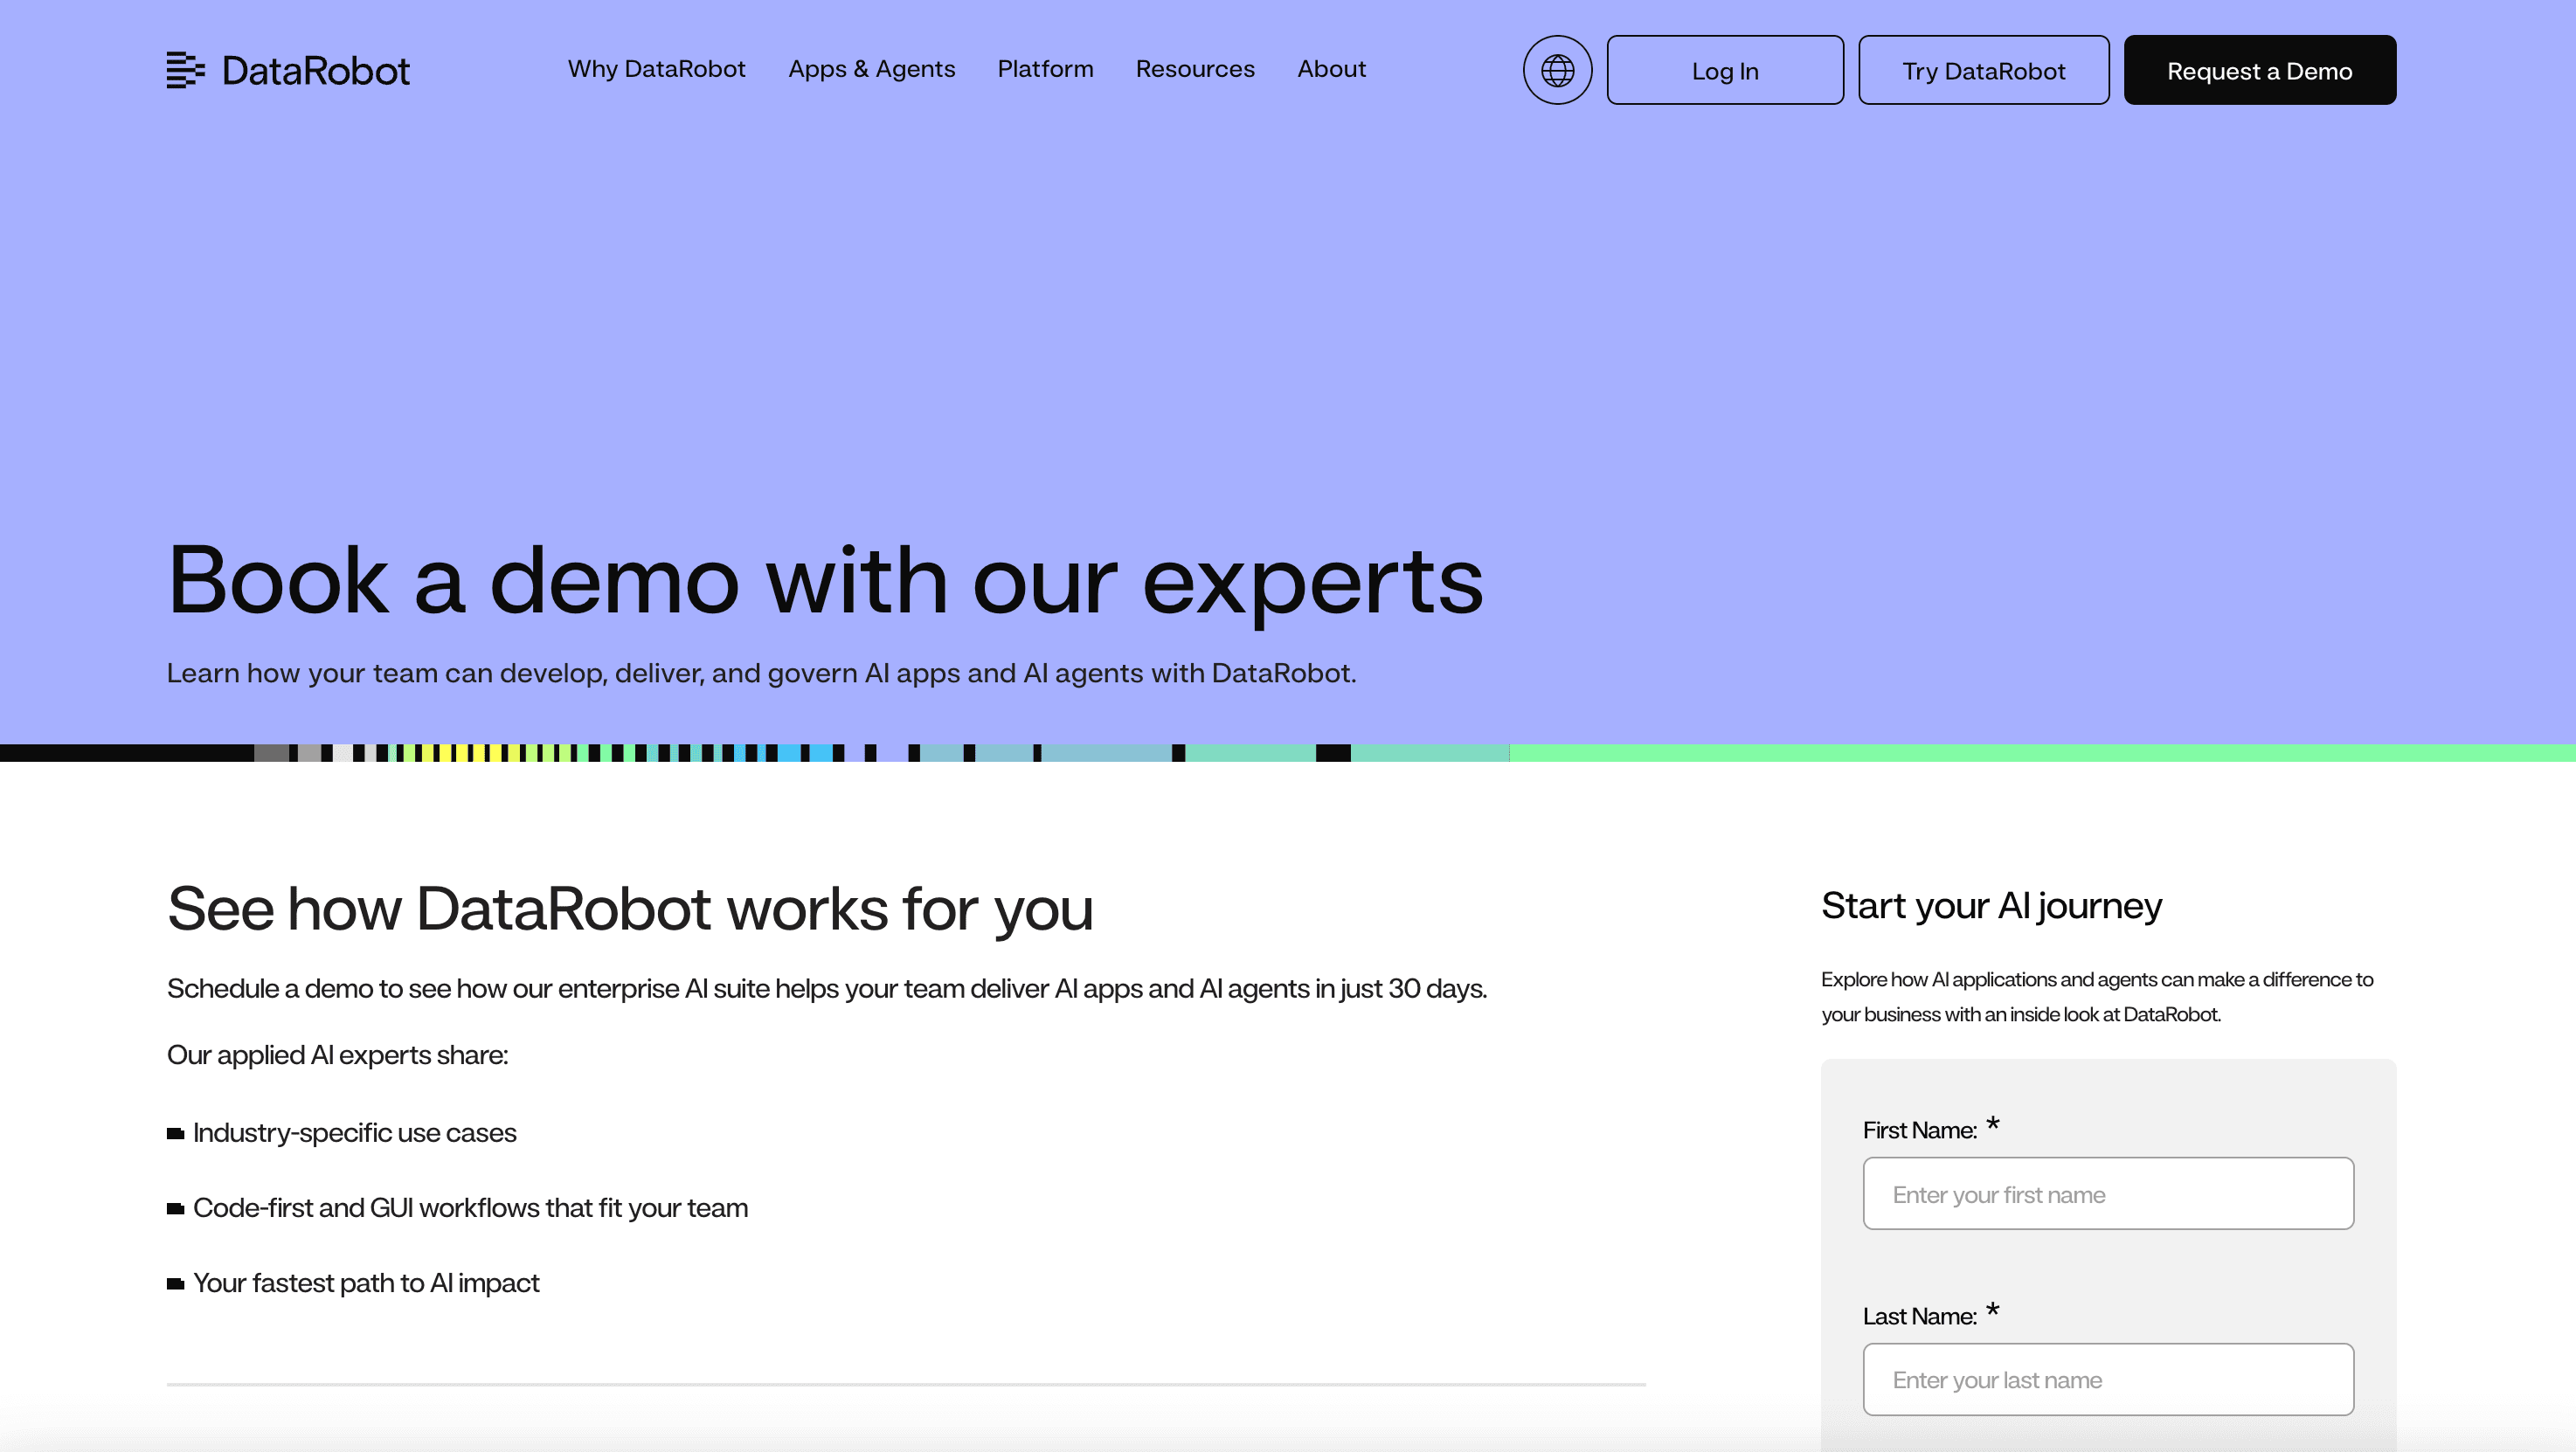Open the globe language selector

pos(1557,70)
